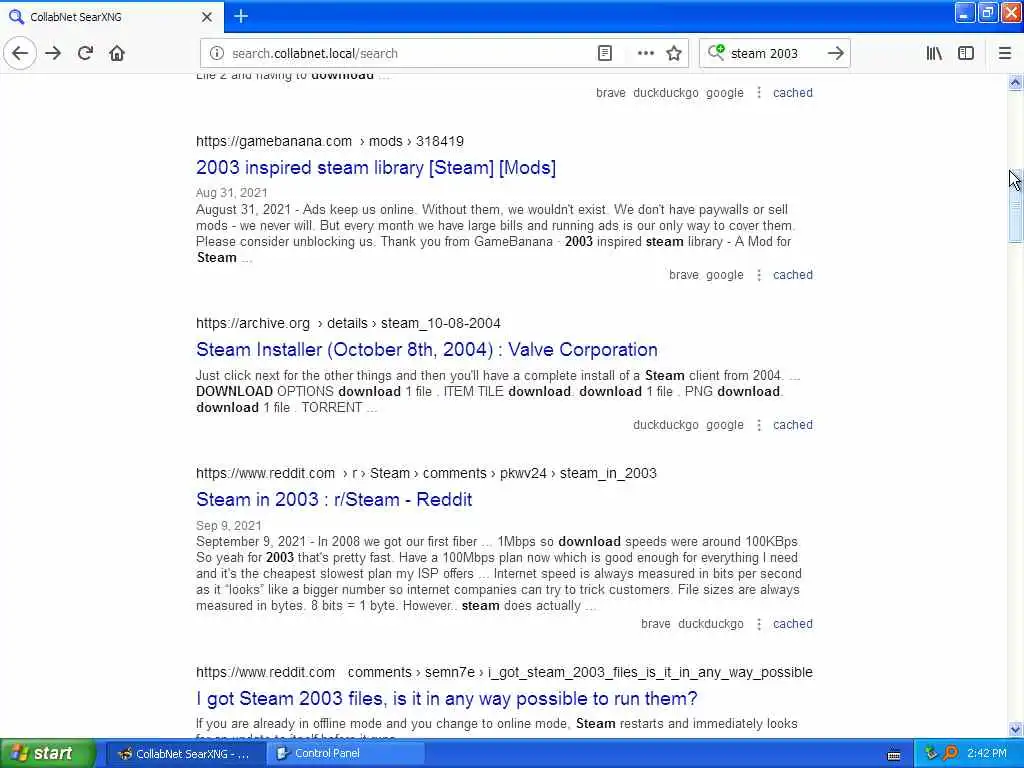Open 'Steam in 2003 : r/Steam' result
Screen dimensions: 1024x768
[334, 500]
